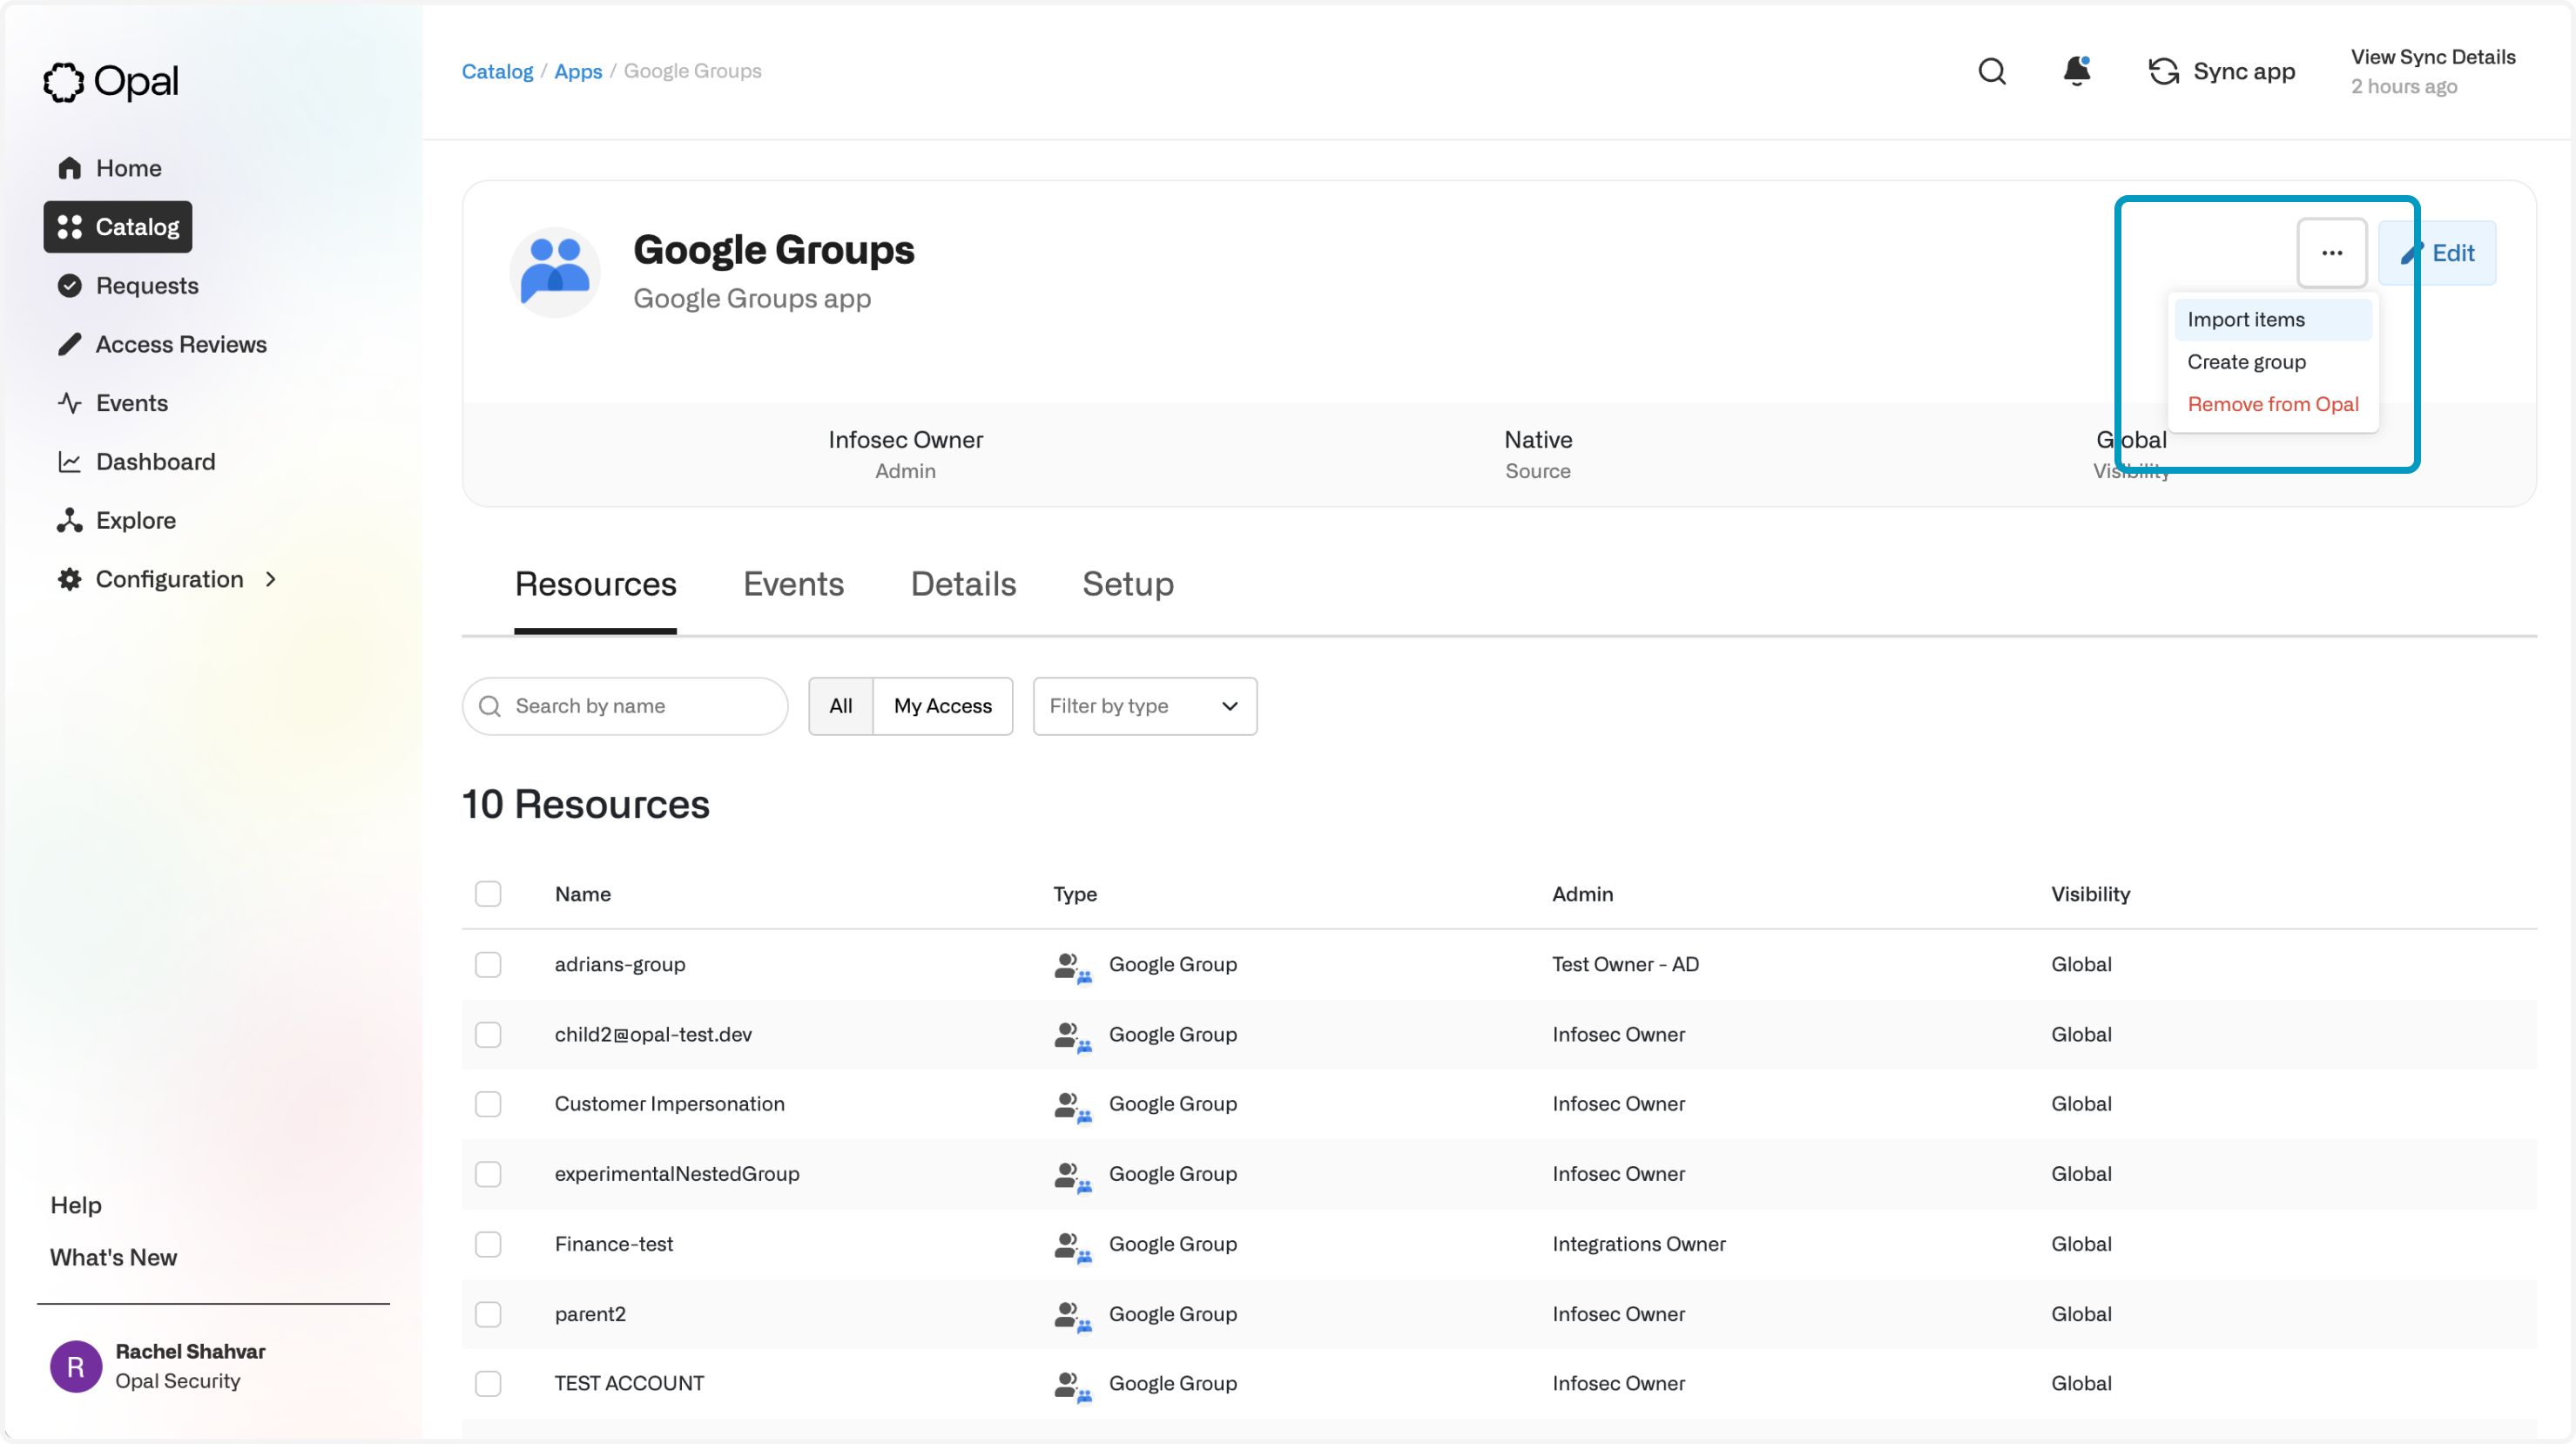Open the Explore page
This screenshot has height=1444, width=2576.
pos(116,521)
